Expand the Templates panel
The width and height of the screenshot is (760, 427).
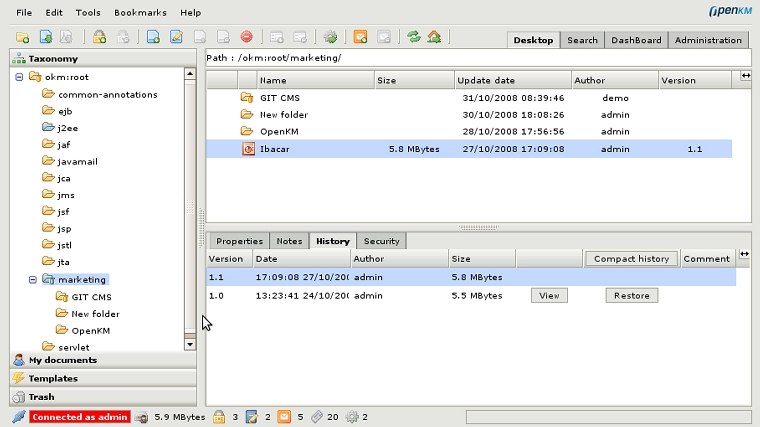pos(103,379)
